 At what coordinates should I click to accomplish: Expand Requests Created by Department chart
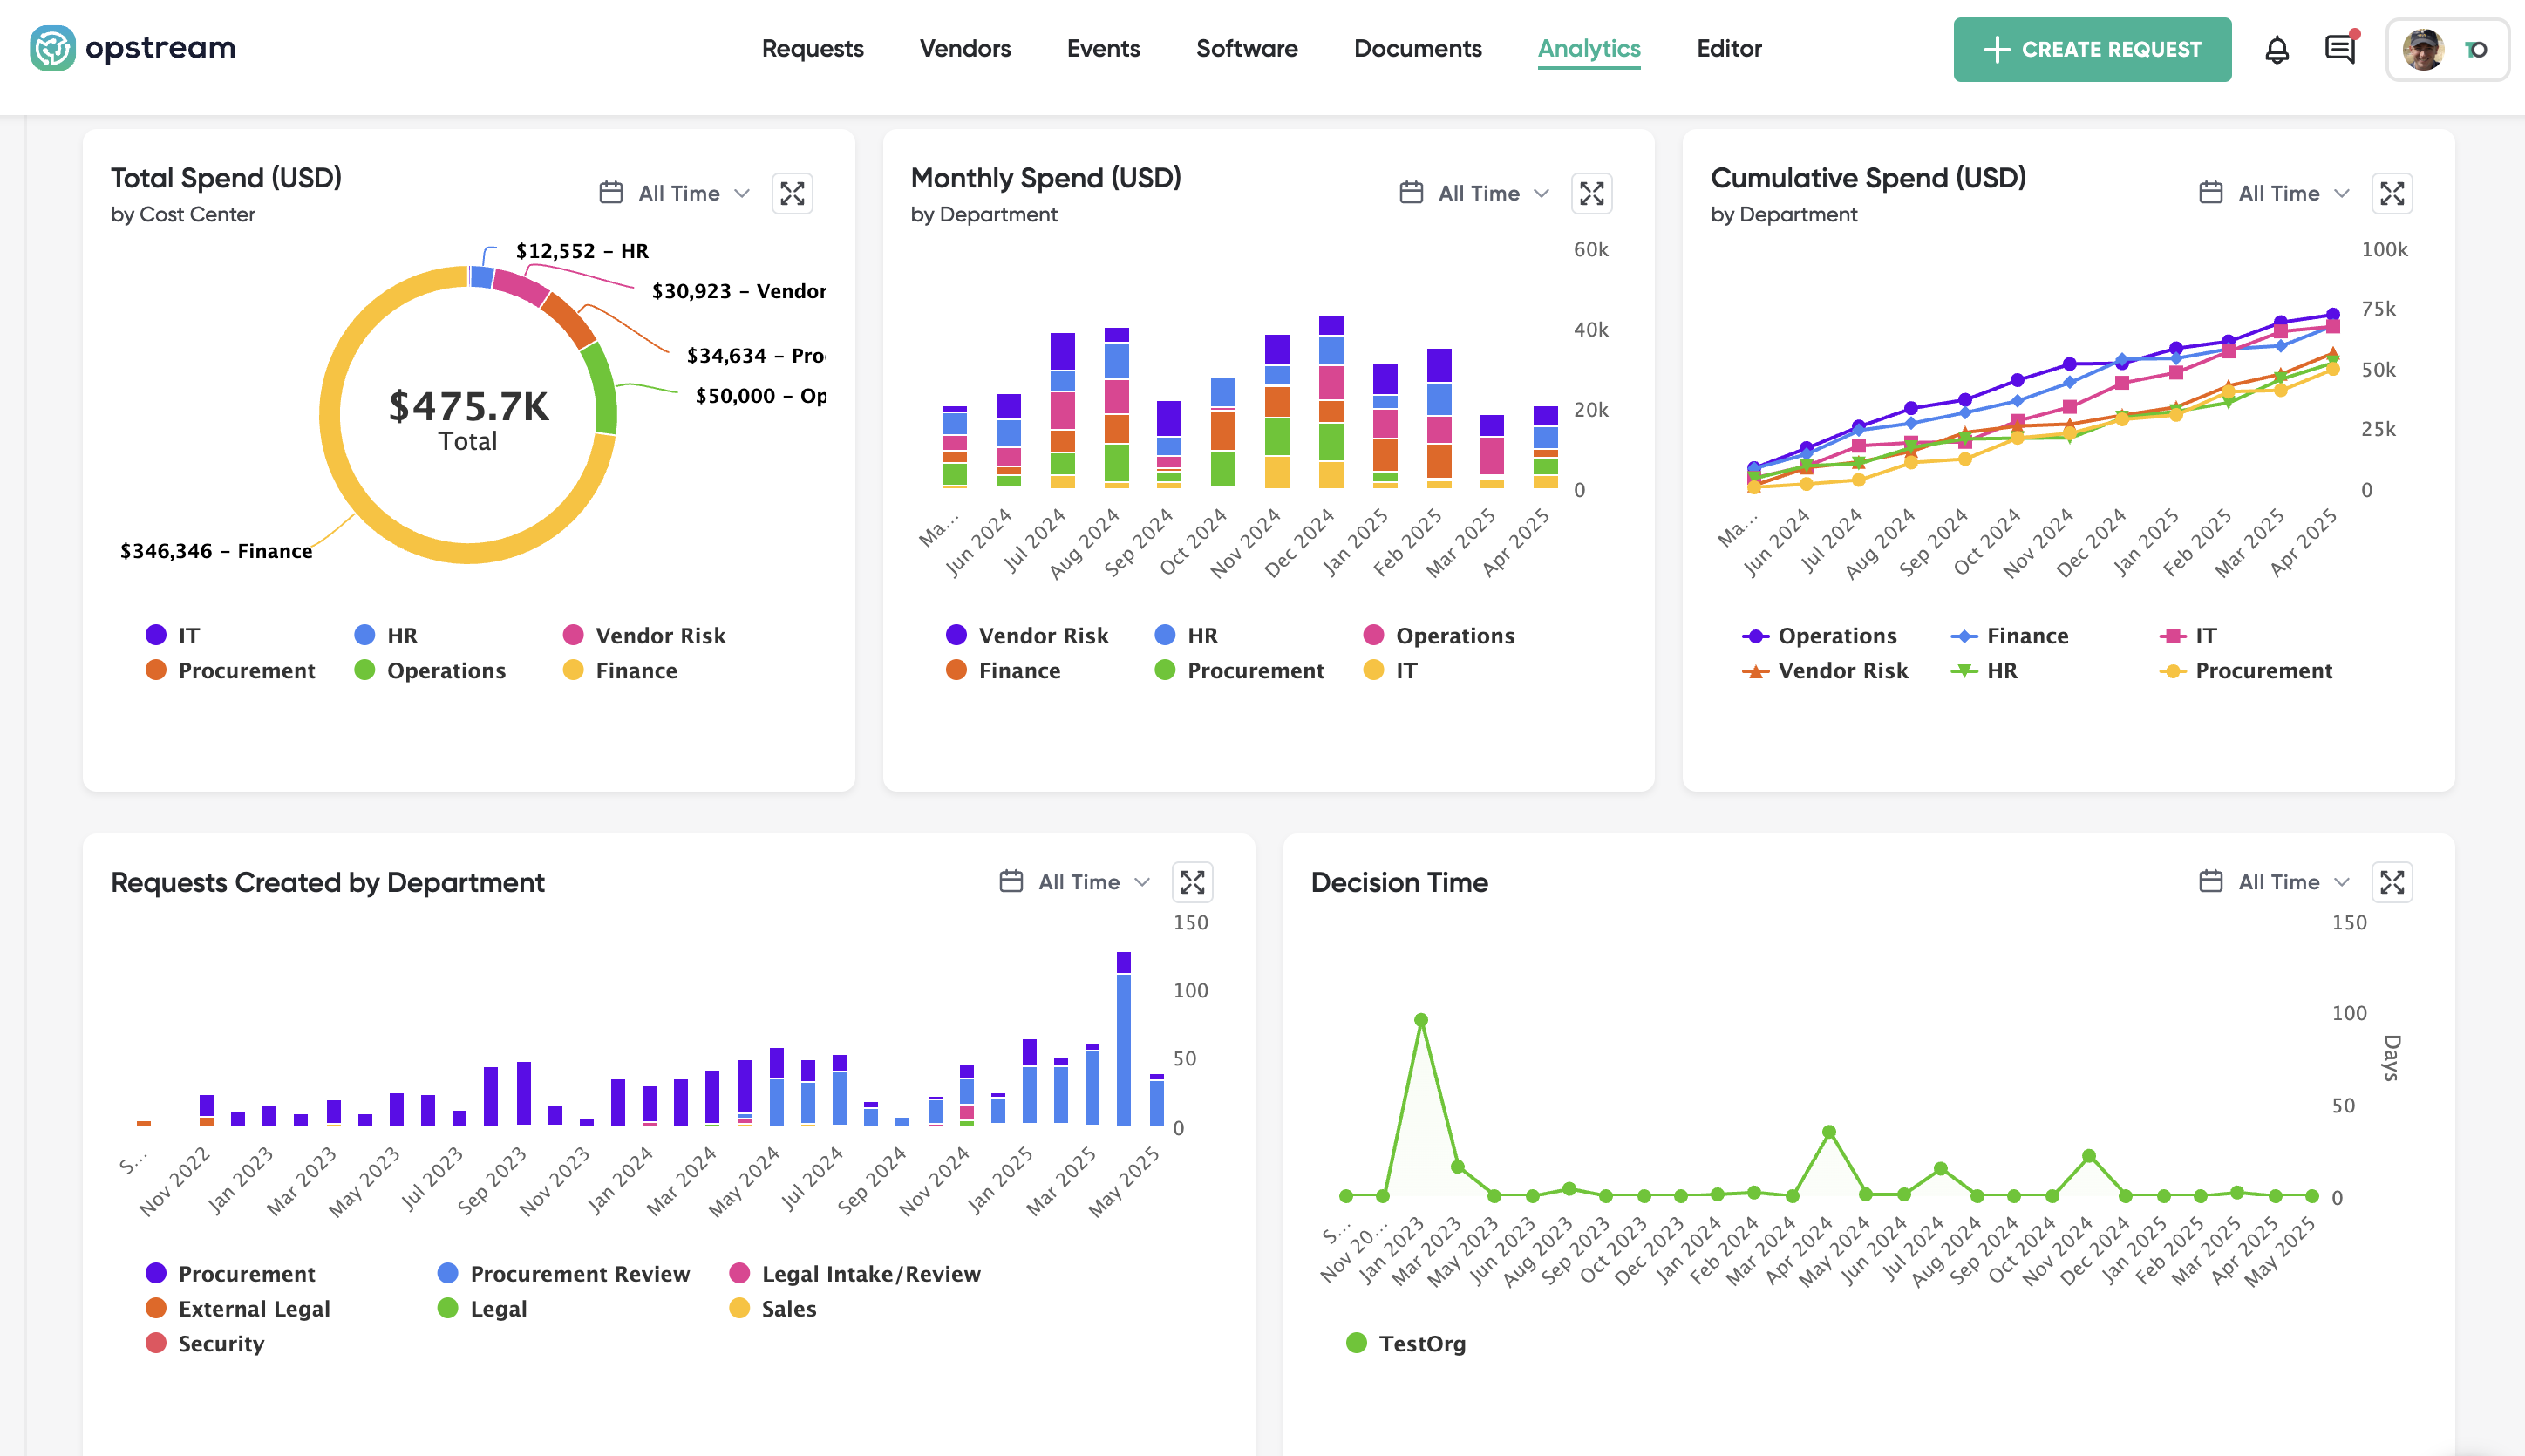1191,882
